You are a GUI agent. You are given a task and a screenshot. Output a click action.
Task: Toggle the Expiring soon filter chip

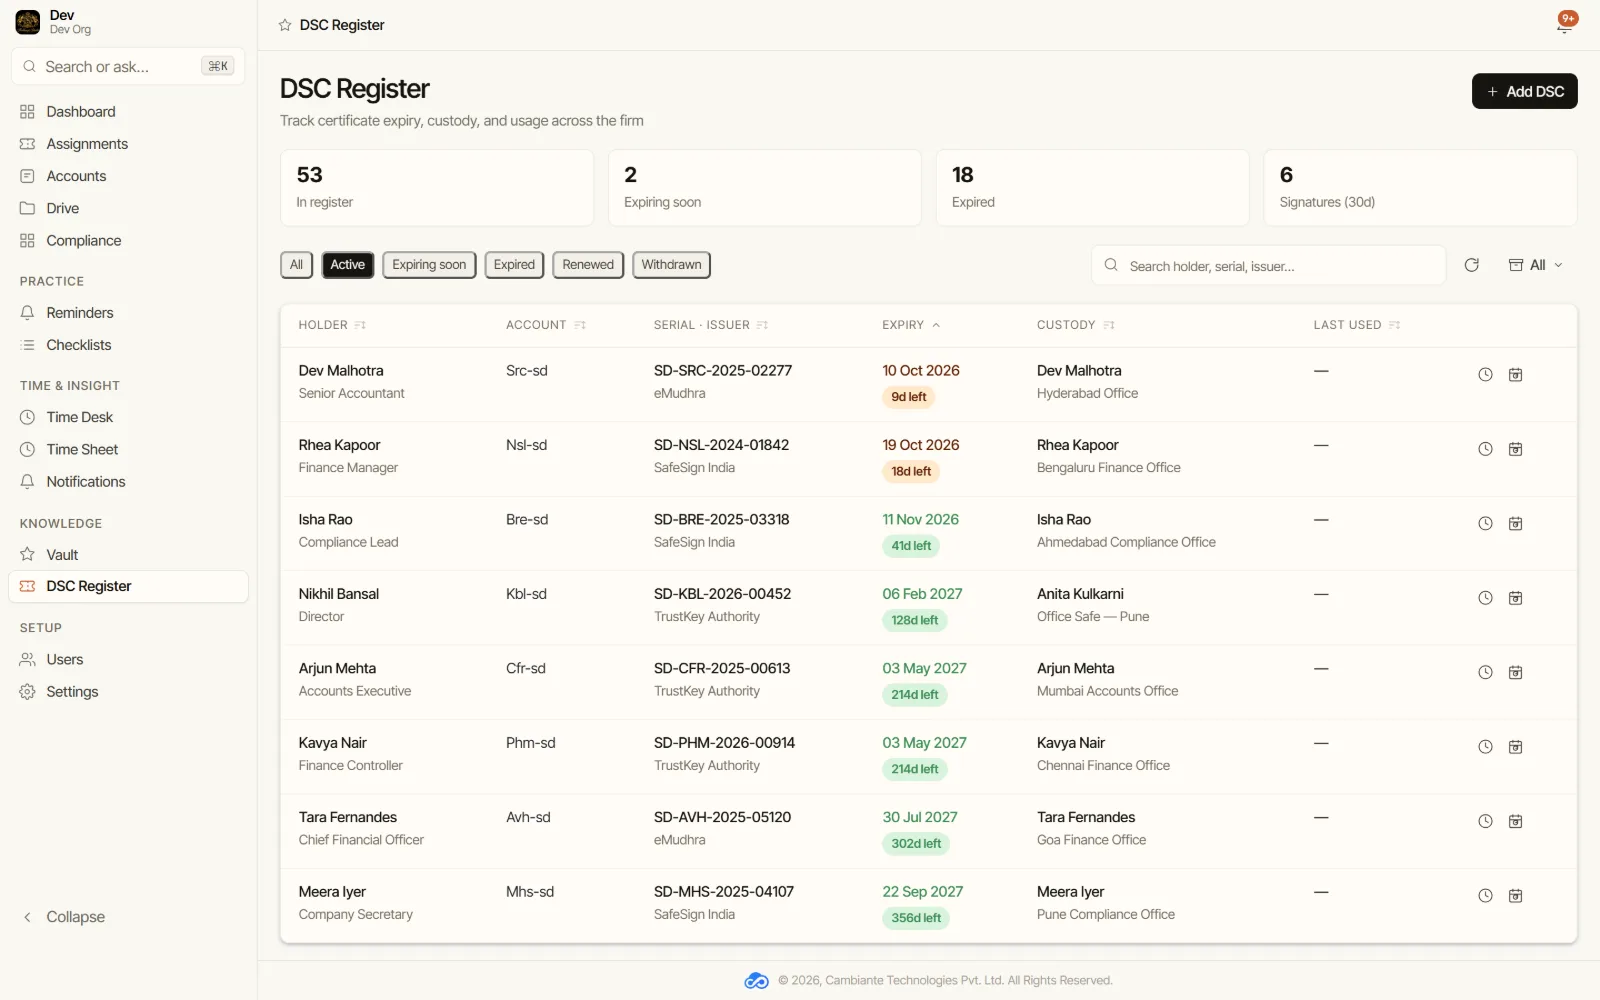pos(429,265)
